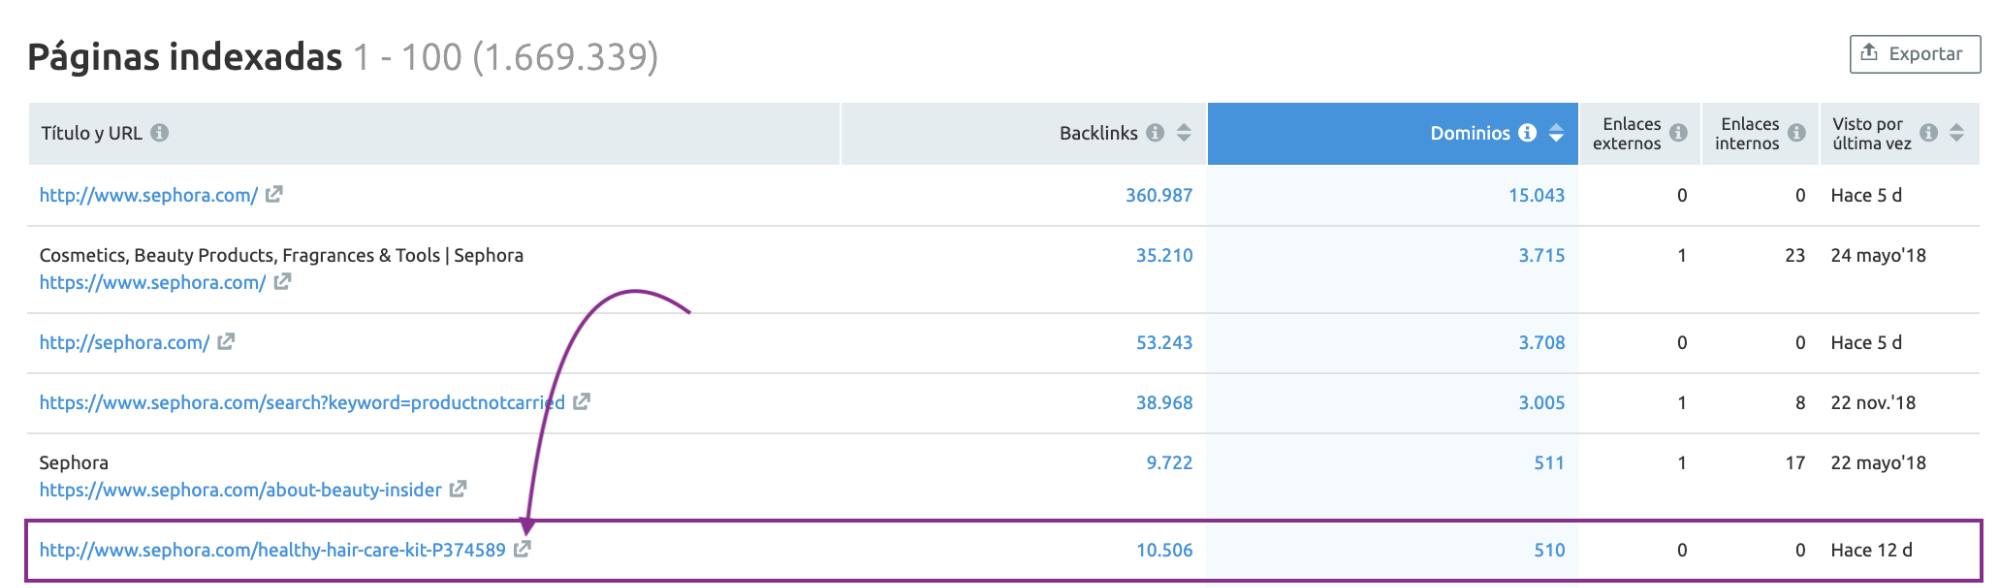Click internal links value 8

coord(1800,402)
